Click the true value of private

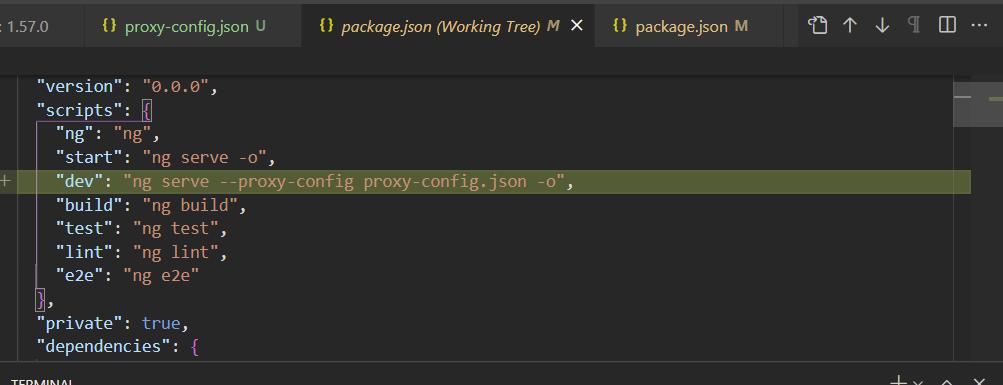(x=161, y=324)
